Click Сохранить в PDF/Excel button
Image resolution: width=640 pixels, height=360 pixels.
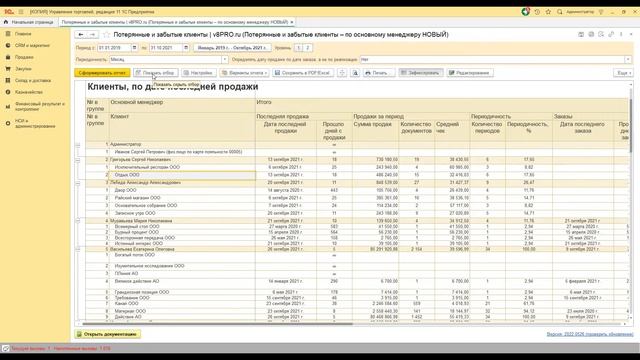coord(302,73)
